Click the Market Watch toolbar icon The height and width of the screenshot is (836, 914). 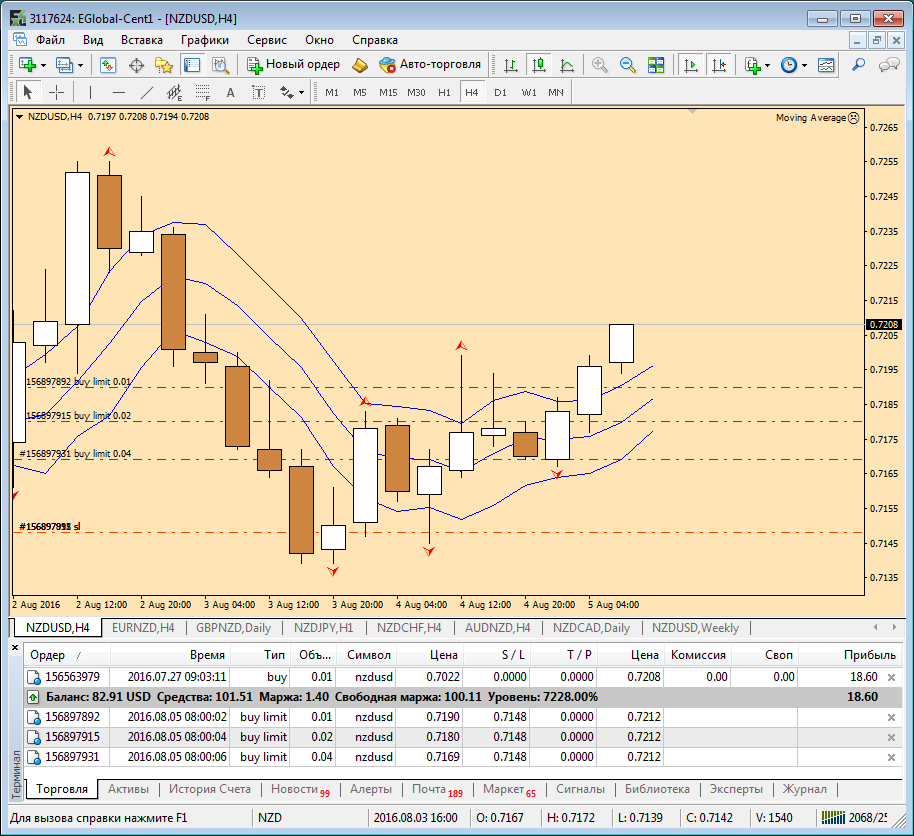[108, 65]
